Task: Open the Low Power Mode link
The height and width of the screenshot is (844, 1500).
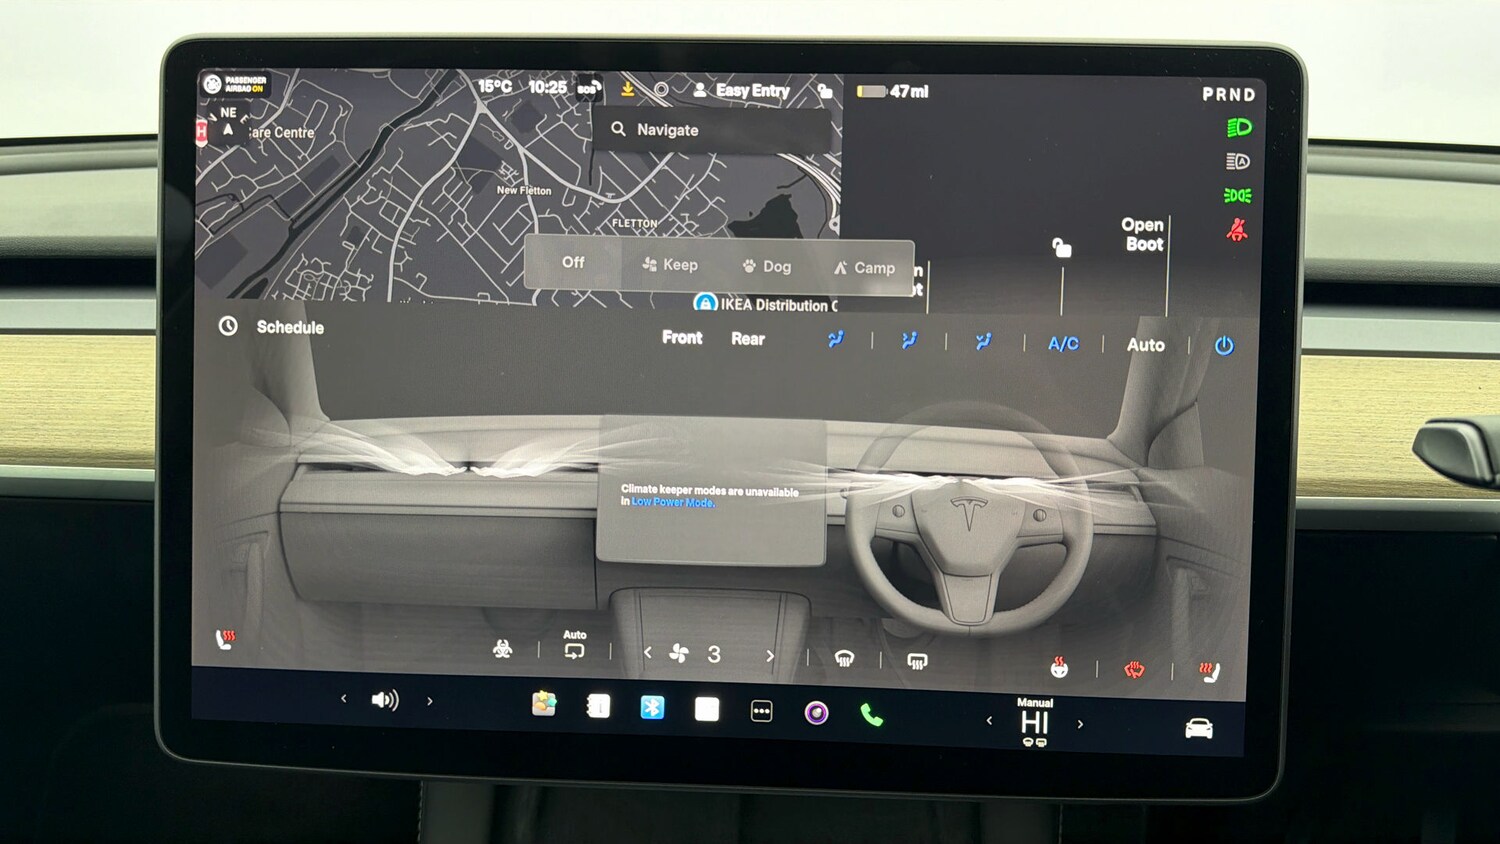Action: (x=672, y=503)
